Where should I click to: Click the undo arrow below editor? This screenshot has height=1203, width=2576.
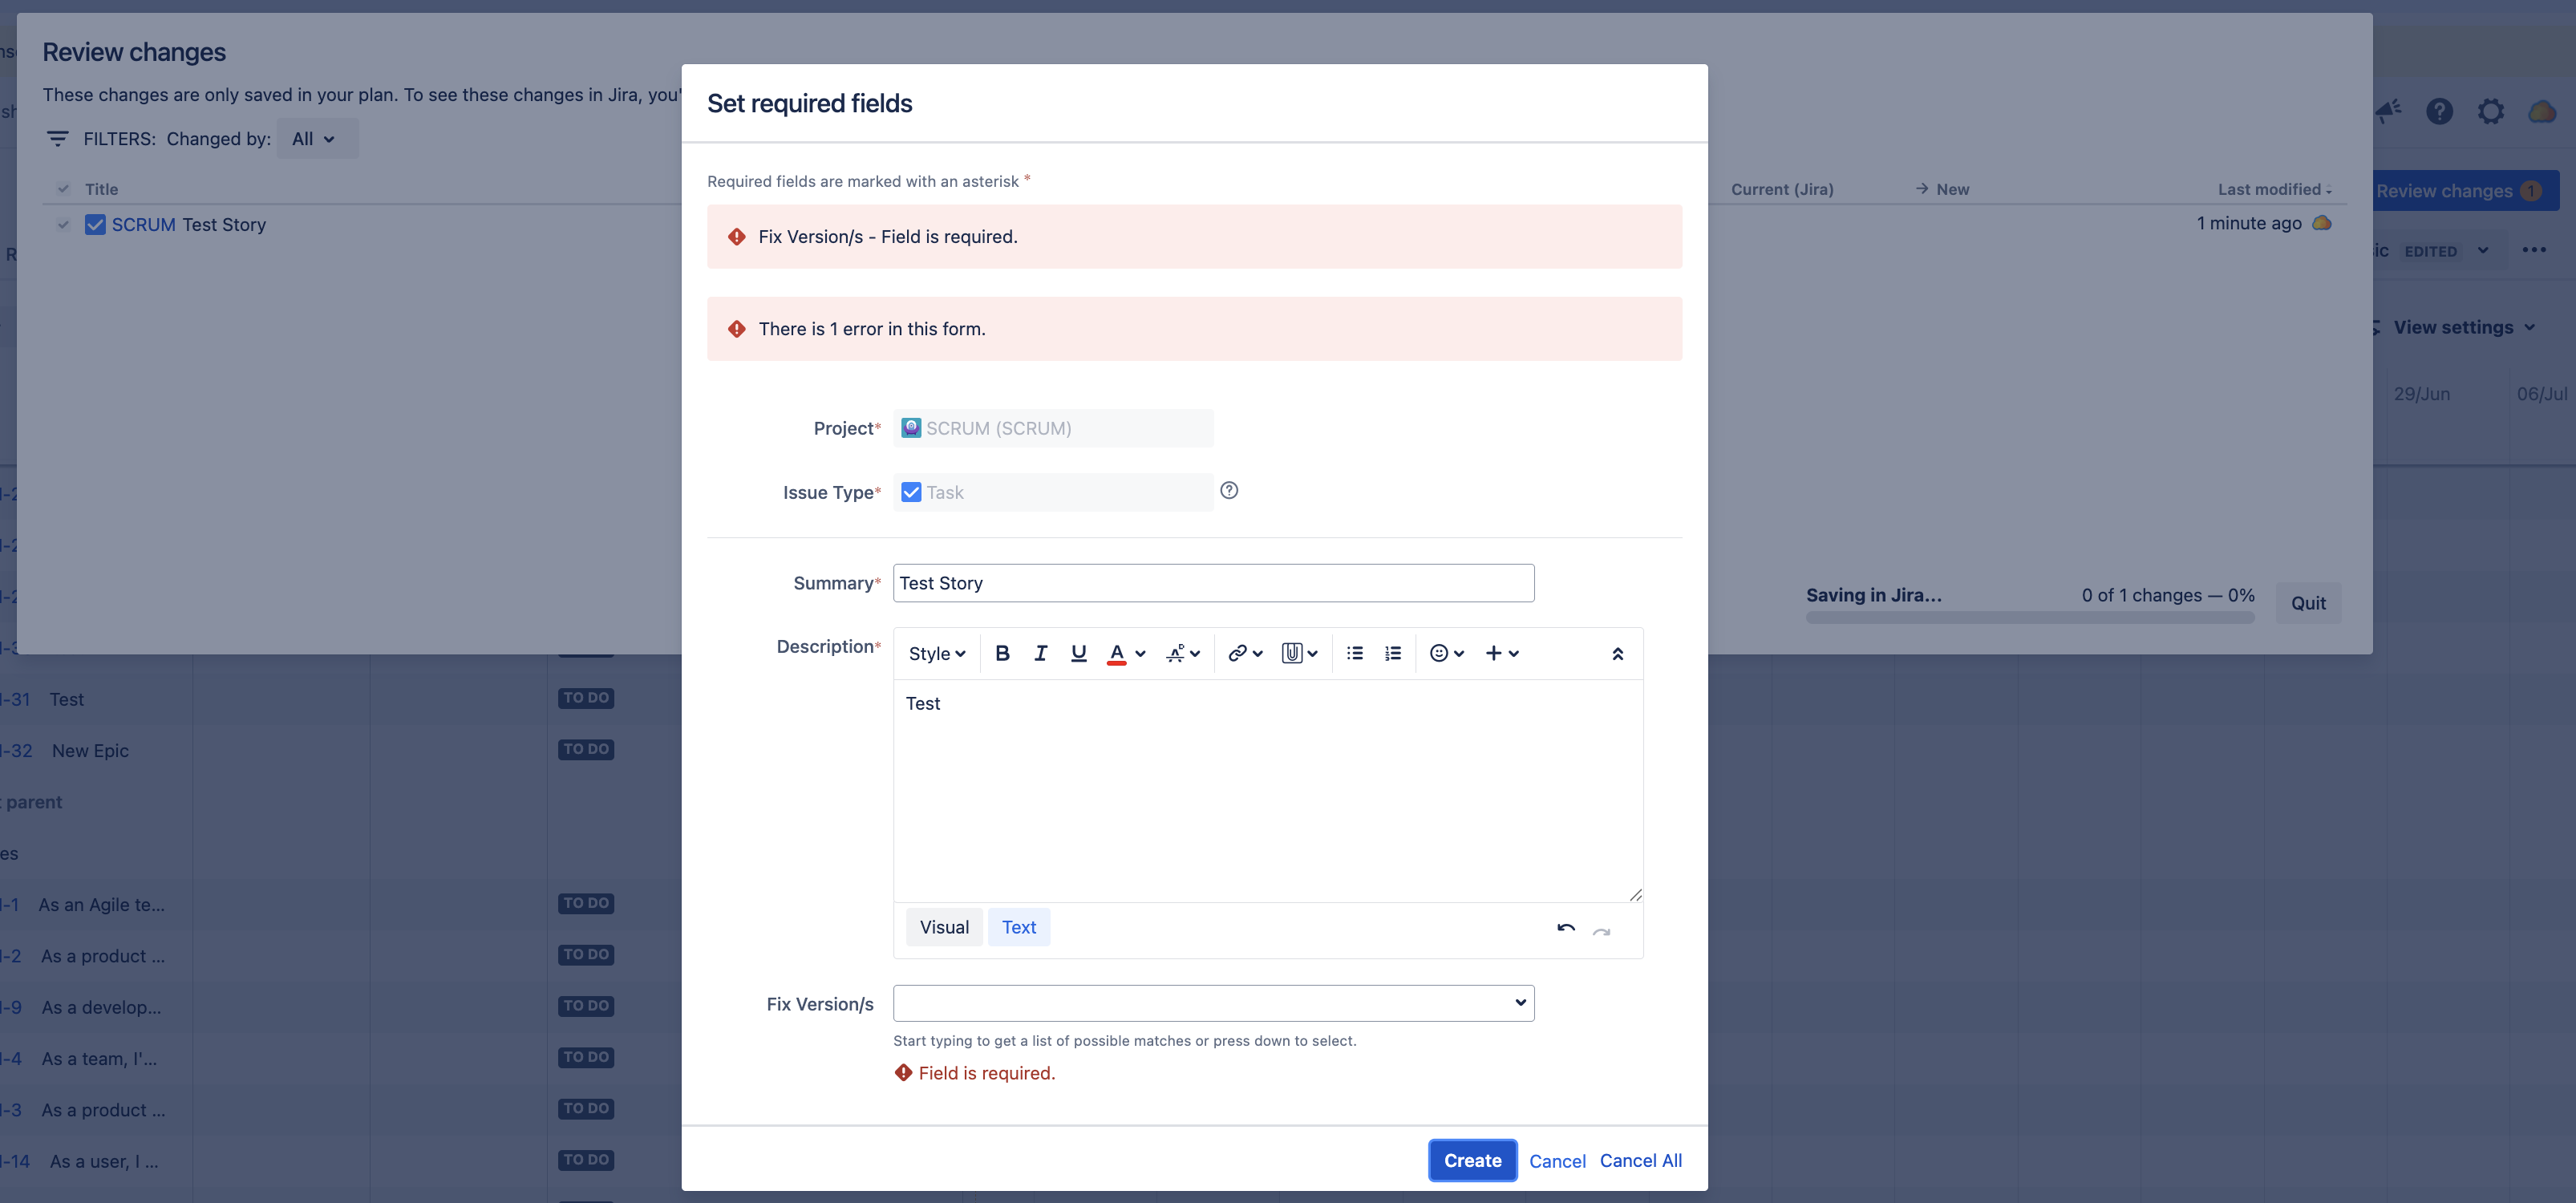[x=1565, y=928]
